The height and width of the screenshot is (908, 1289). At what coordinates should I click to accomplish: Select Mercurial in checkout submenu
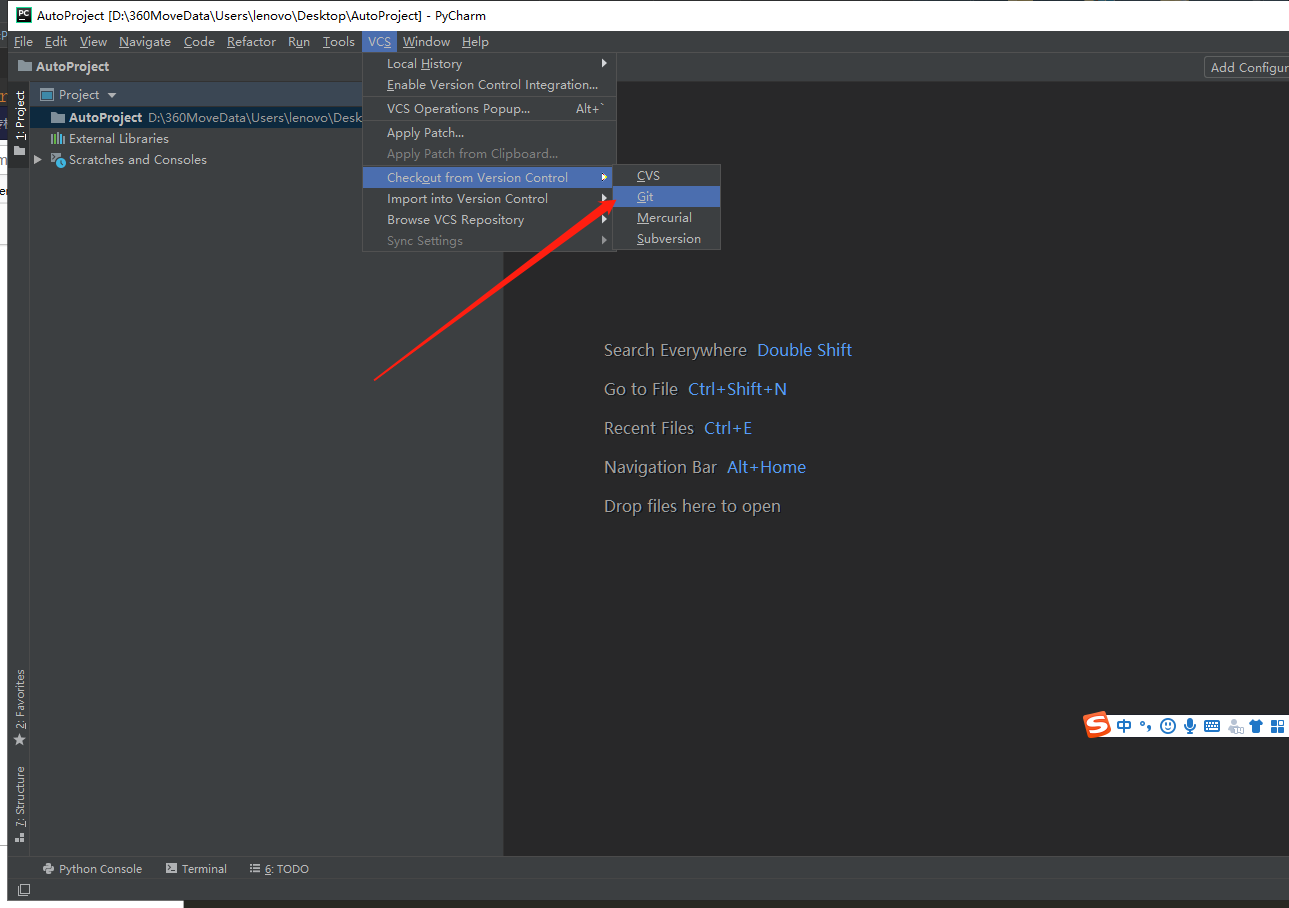(666, 217)
